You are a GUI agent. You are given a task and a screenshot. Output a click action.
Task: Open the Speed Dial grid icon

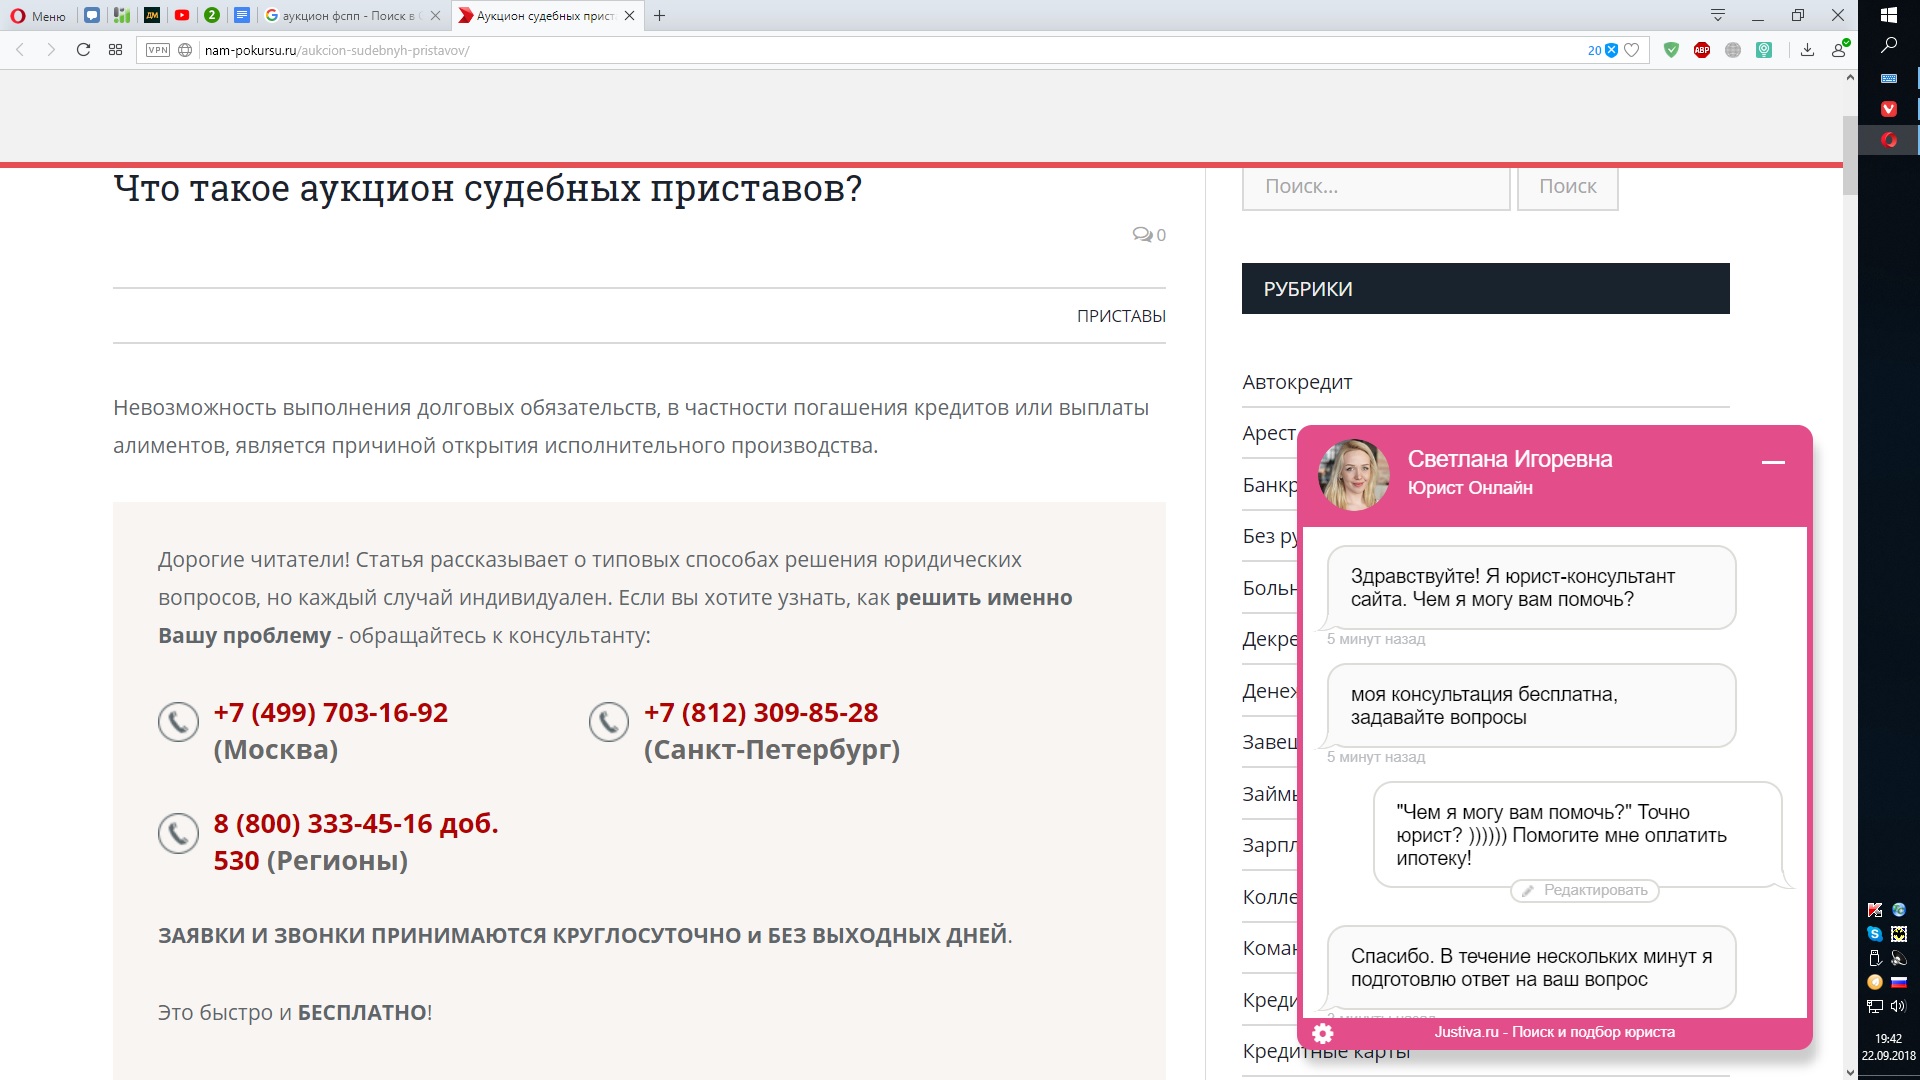click(x=115, y=50)
